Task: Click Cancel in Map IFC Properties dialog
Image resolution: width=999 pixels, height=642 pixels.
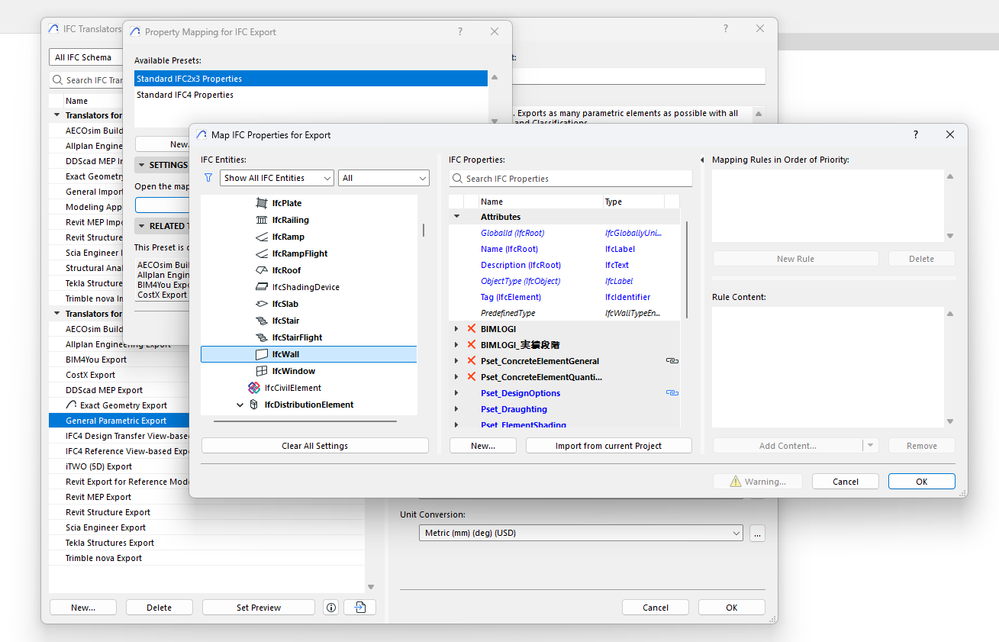Action: point(845,482)
